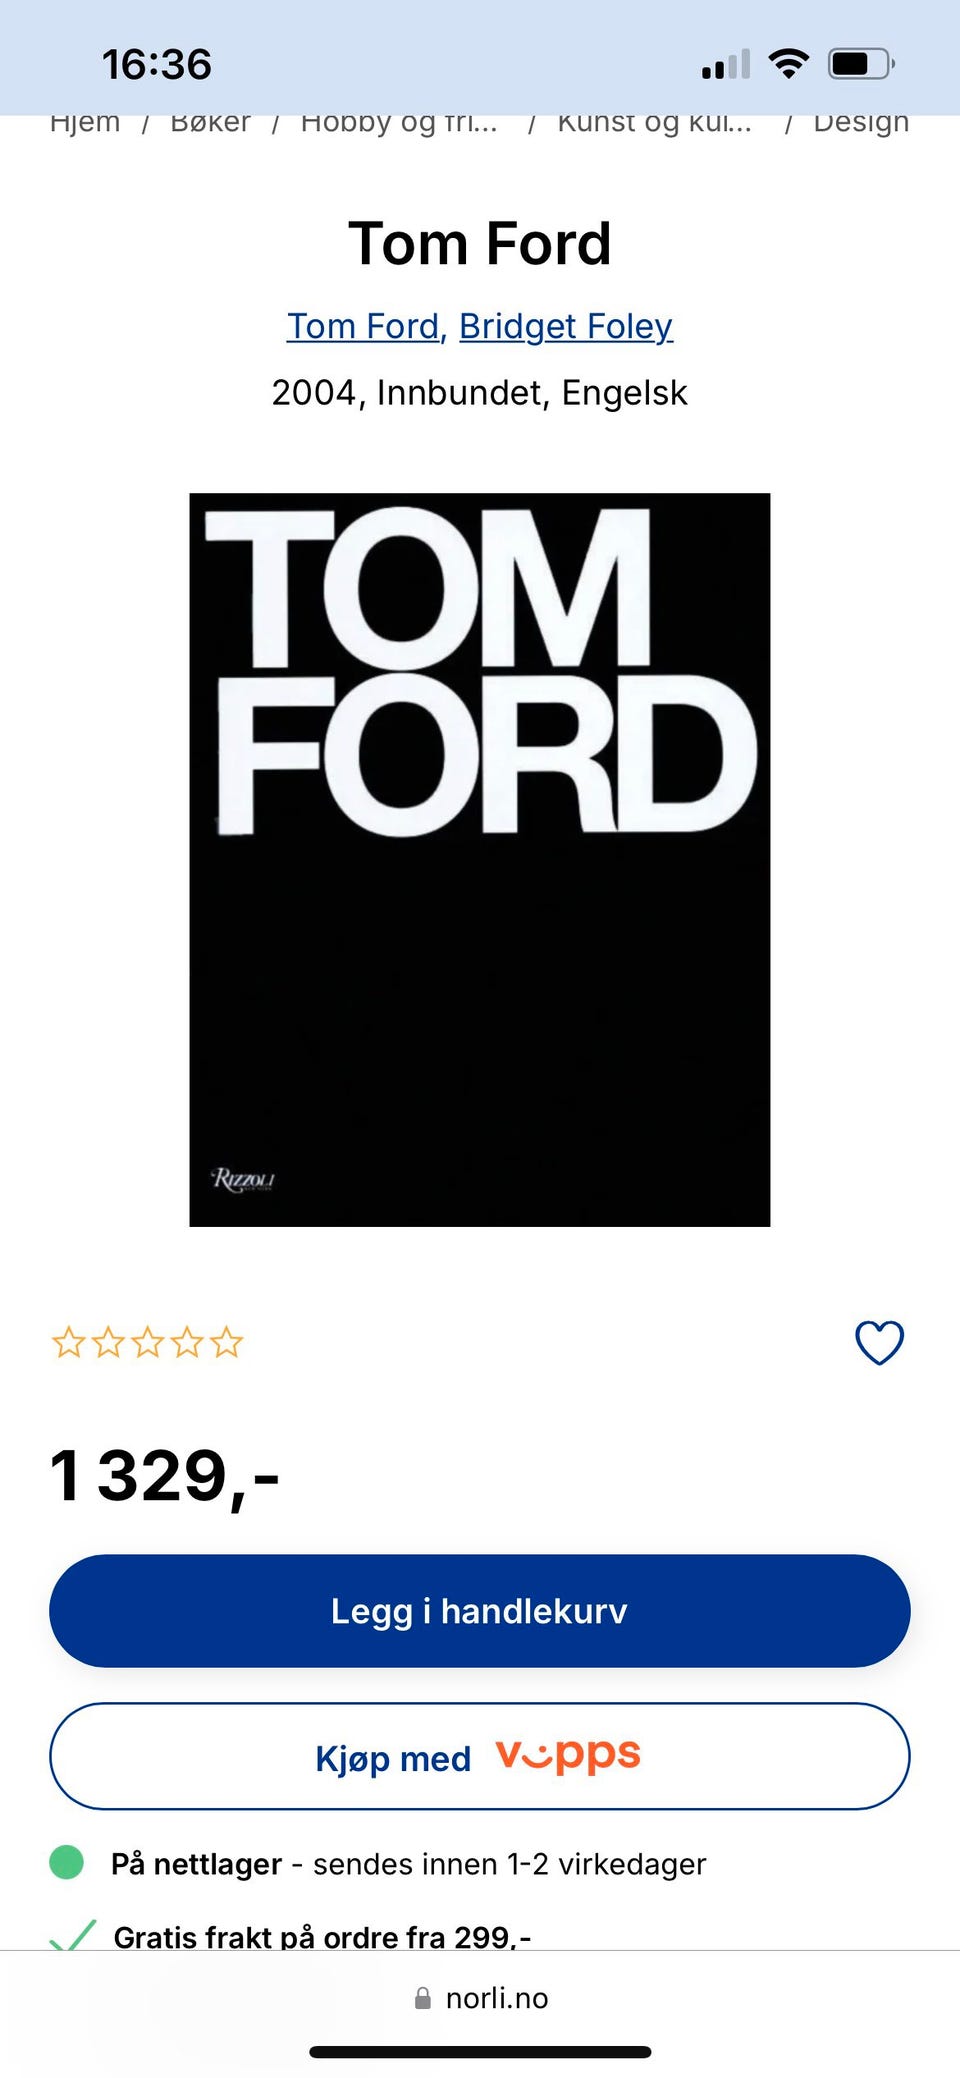Go to Hobby og fri... breadcrumb
The height and width of the screenshot is (2078, 960).
[399, 122]
